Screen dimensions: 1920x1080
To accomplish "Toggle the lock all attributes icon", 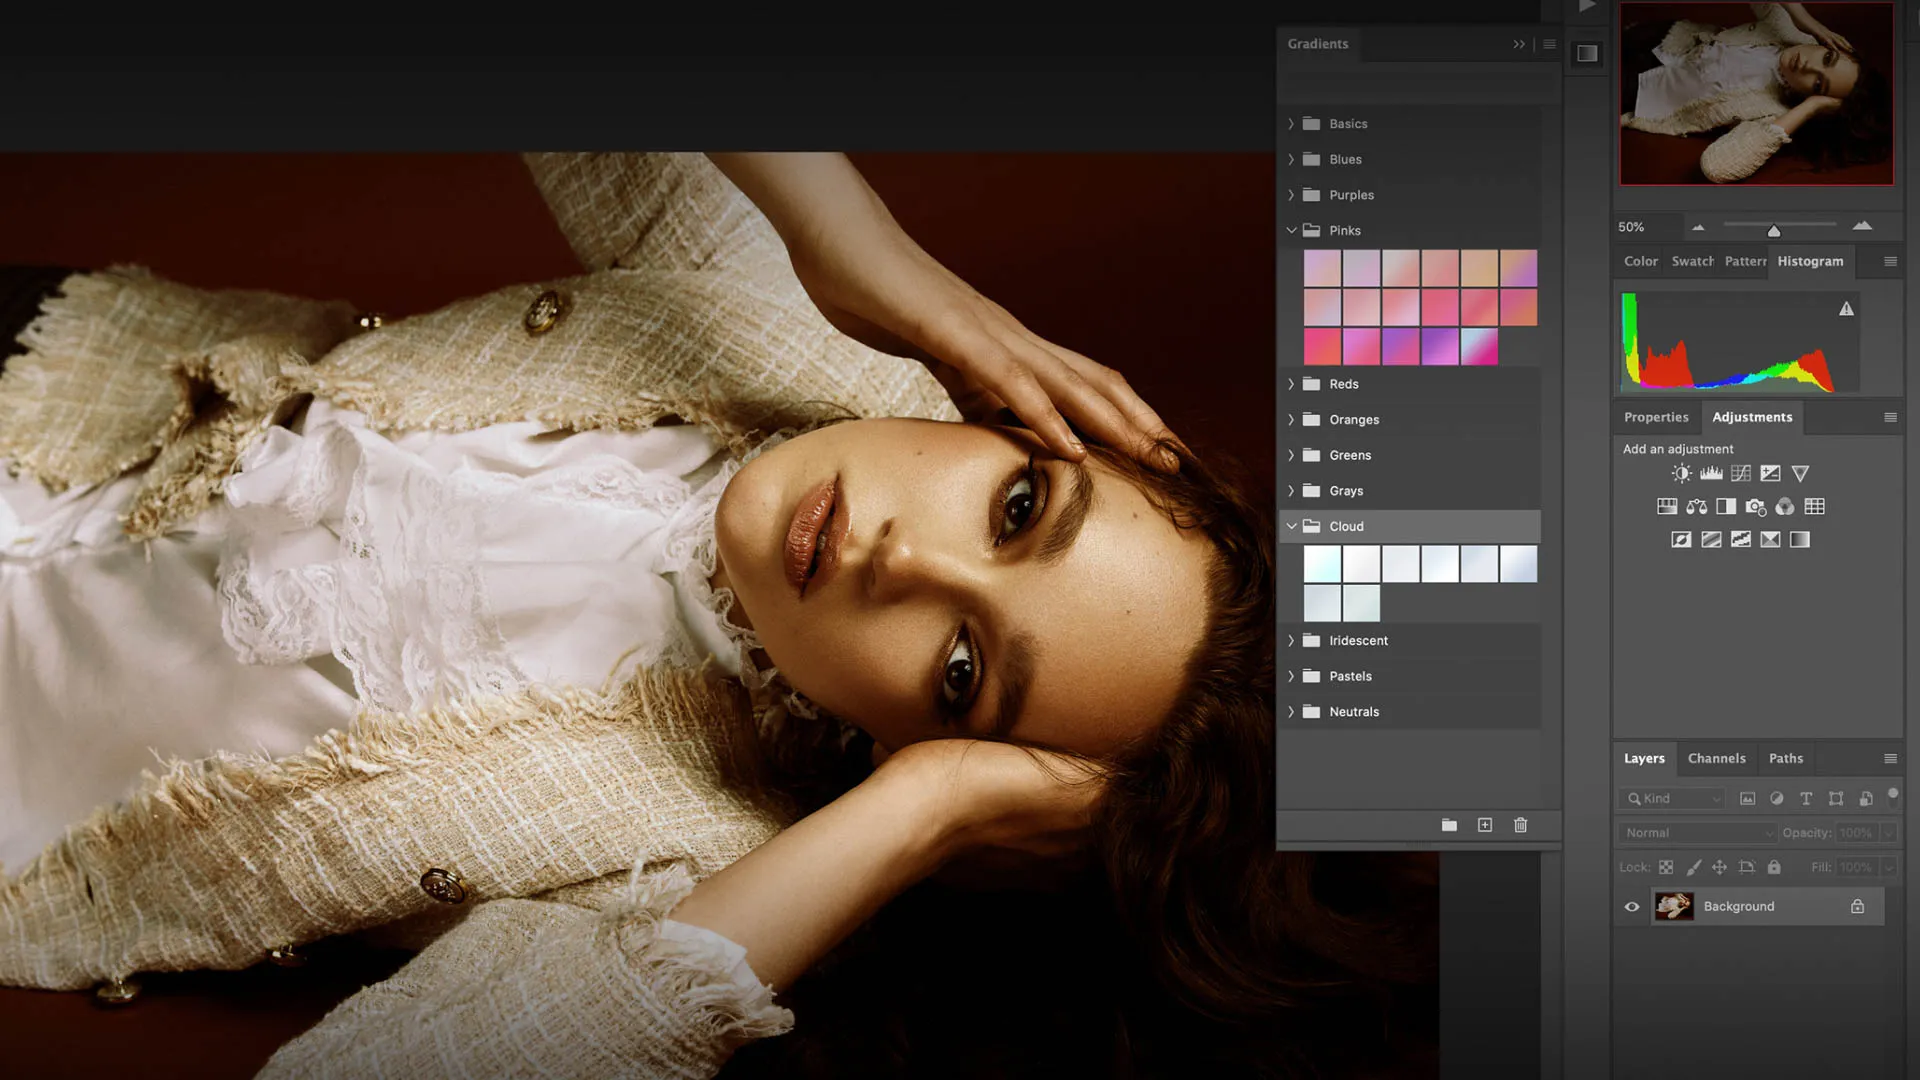I will (x=1774, y=868).
